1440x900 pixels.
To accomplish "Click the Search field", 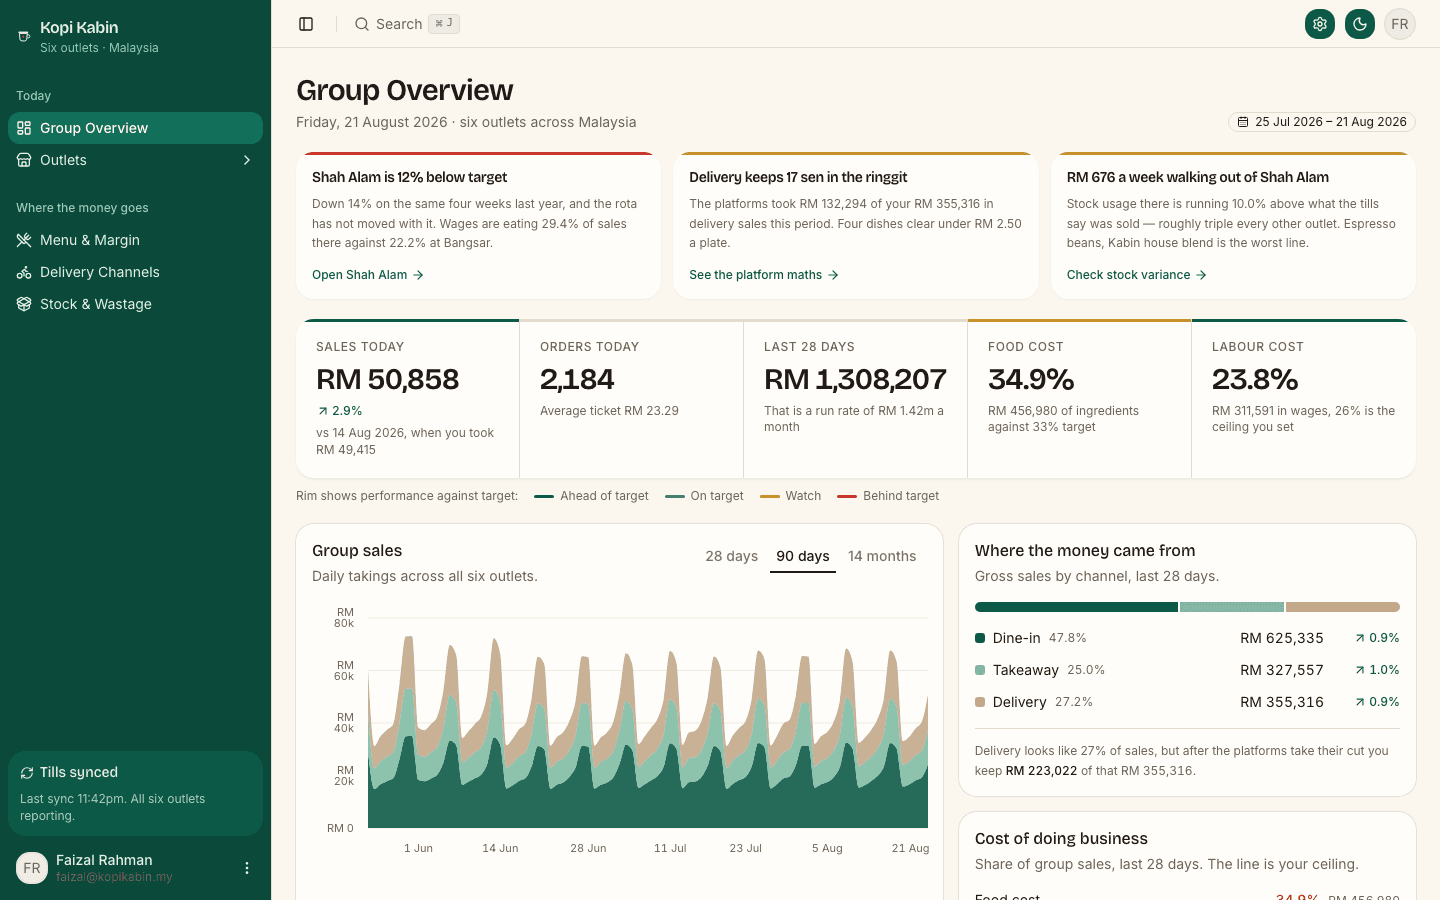I will click(x=407, y=24).
